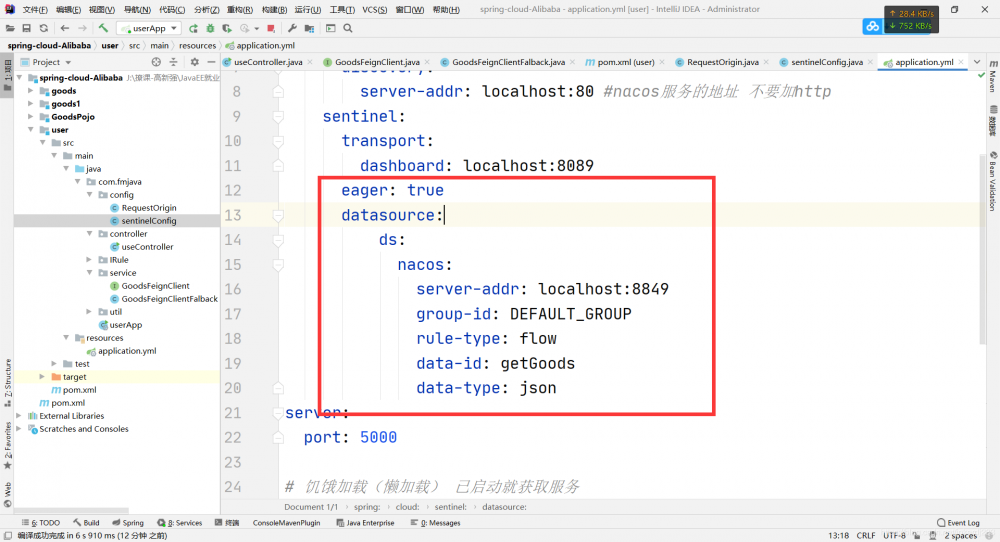This screenshot has width=1000, height=542.
Task: Build project with the hammer icon
Action: 103,28
